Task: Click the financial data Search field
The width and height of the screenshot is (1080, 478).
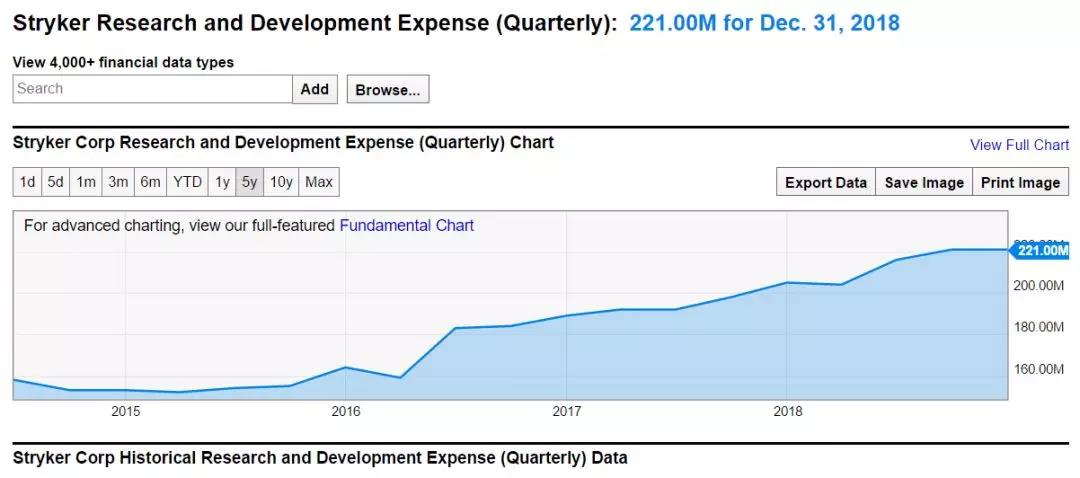Action: click(x=152, y=89)
